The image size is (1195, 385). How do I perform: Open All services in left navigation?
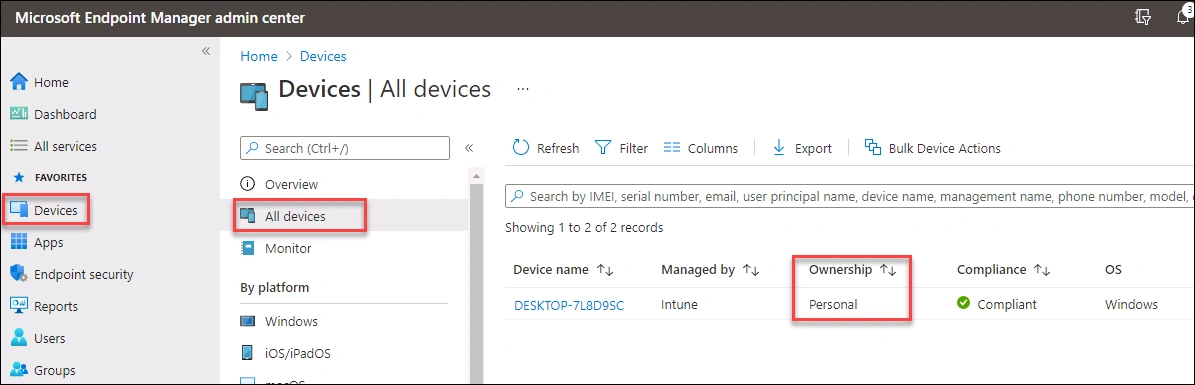click(x=65, y=146)
